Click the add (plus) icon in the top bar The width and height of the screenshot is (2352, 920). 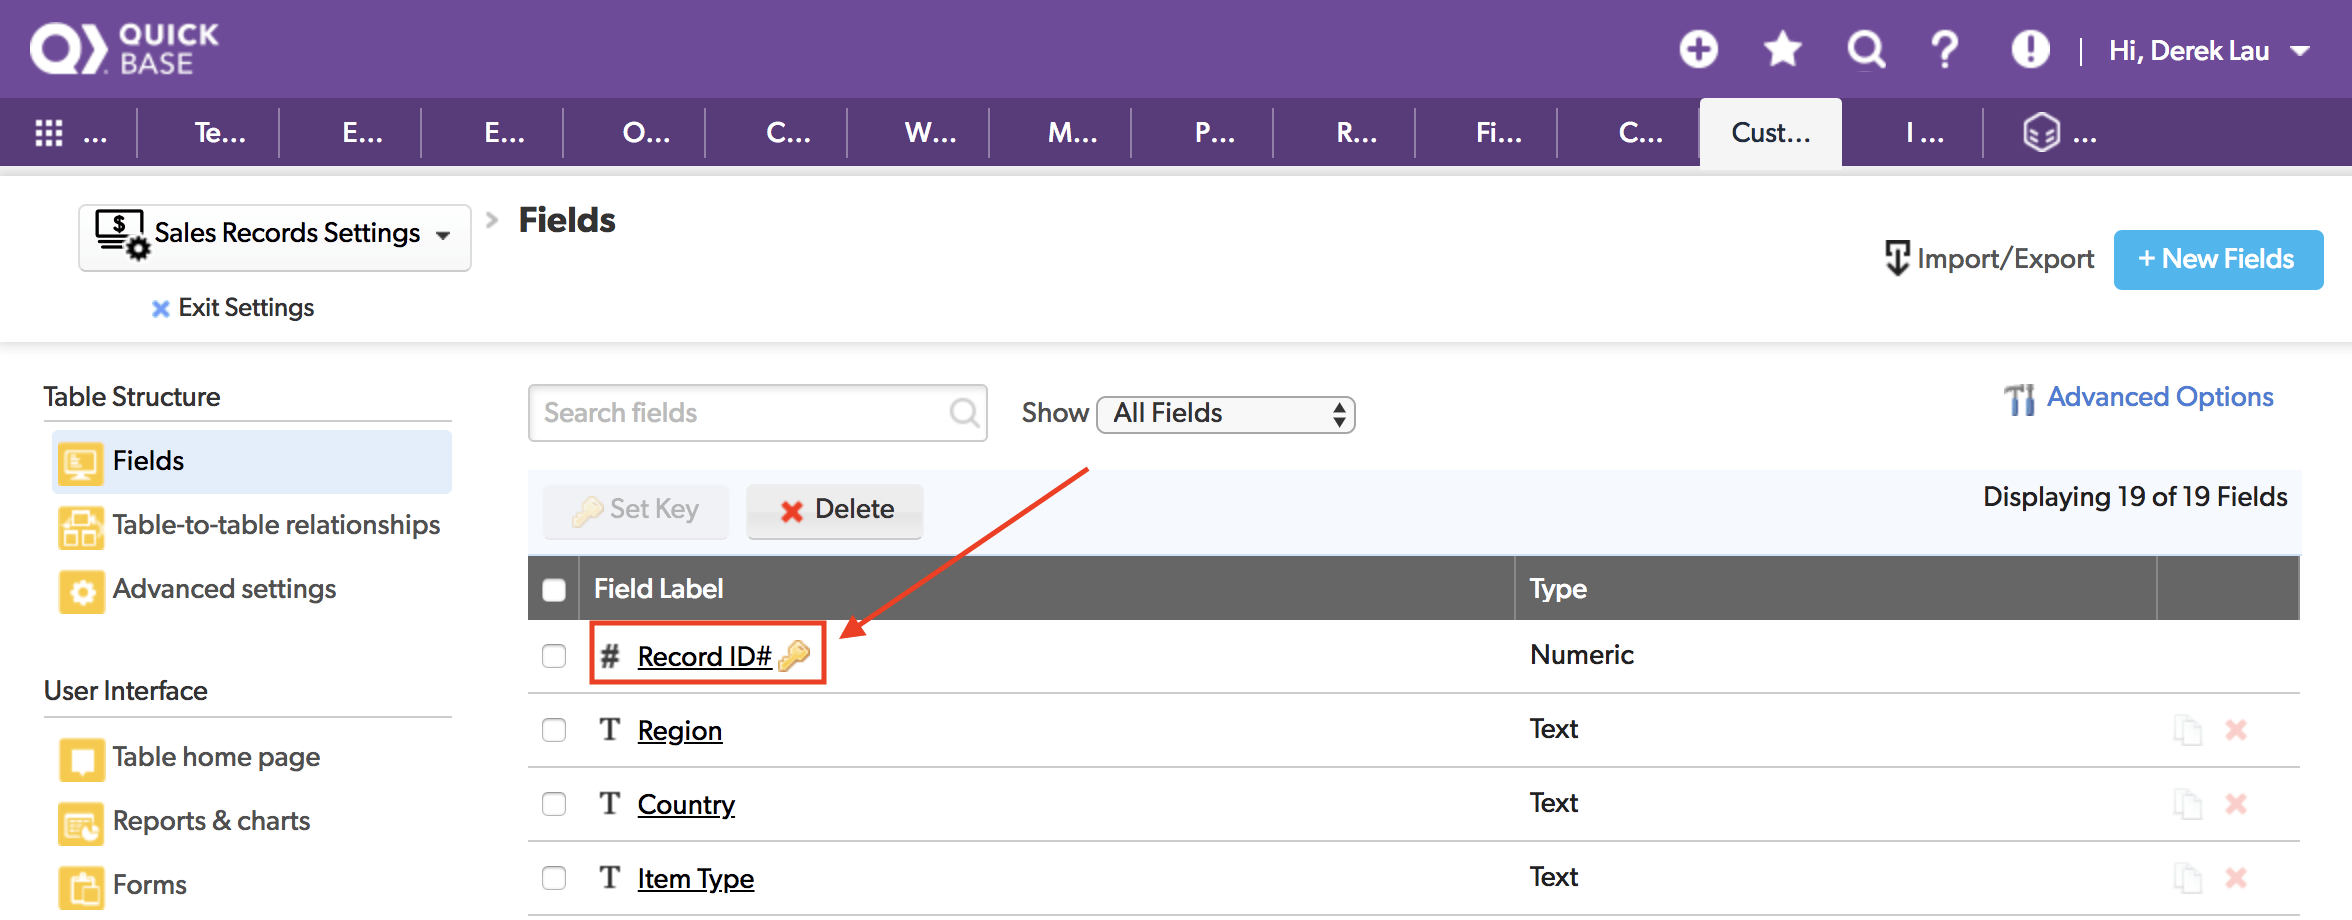click(1698, 48)
